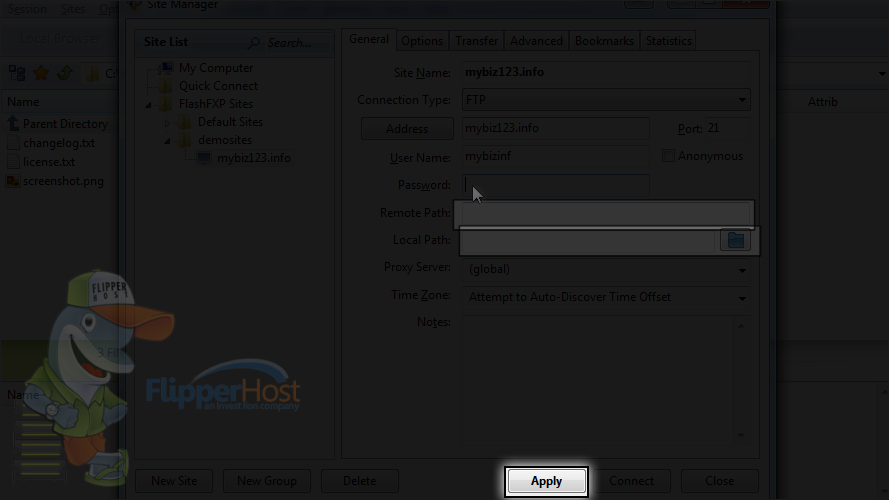
Task: Click the favorites star icon in main window
Action: coord(41,73)
